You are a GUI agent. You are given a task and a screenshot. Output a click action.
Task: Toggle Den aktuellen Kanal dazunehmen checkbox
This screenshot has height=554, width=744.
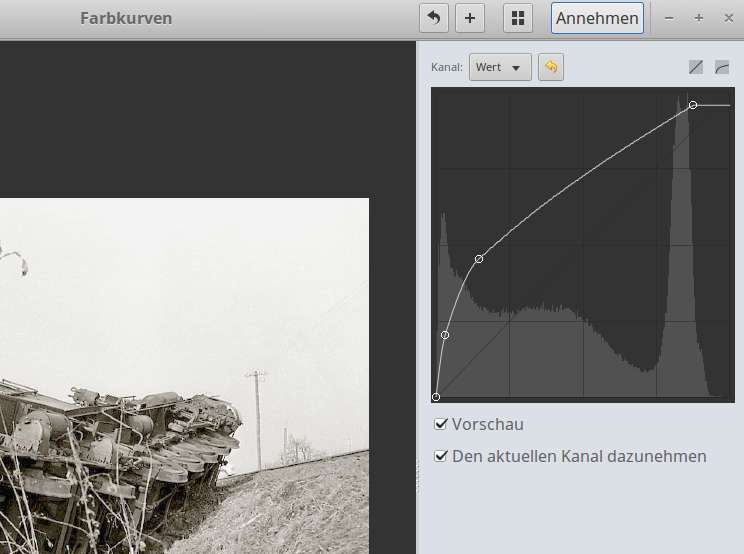click(x=441, y=456)
